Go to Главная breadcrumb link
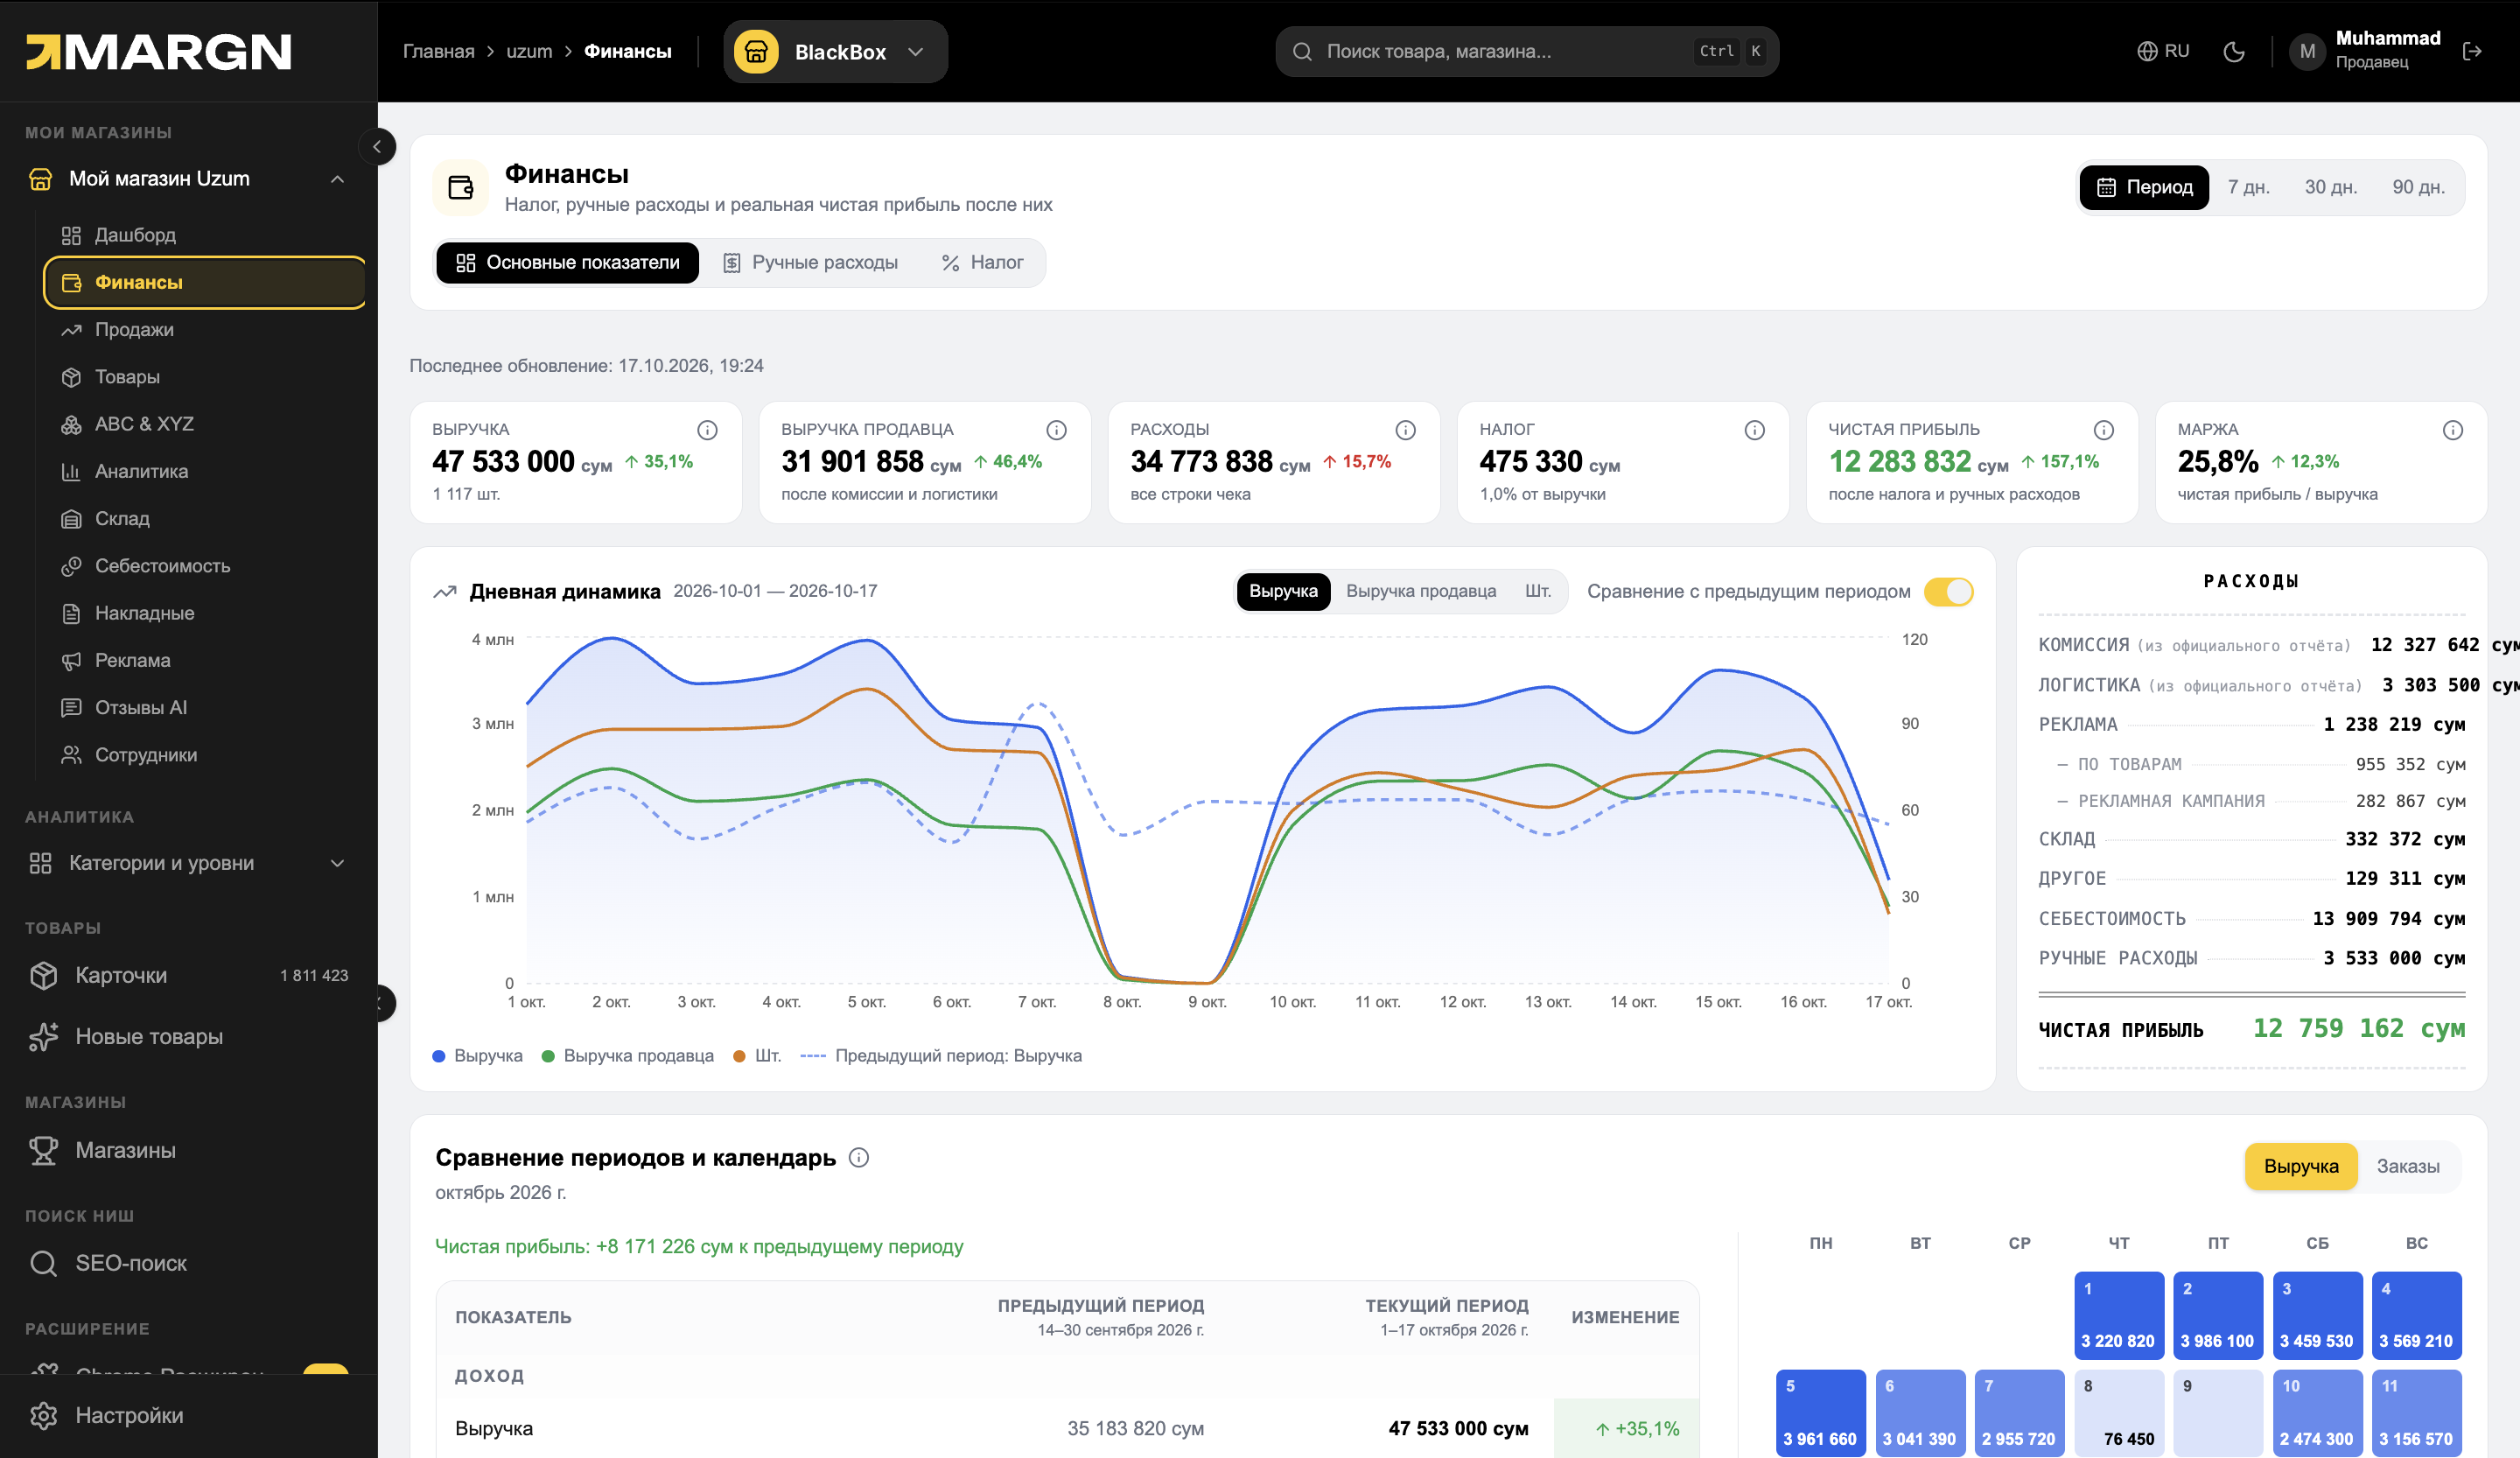This screenshot has width=2520, height=1458. coord(438,52)
